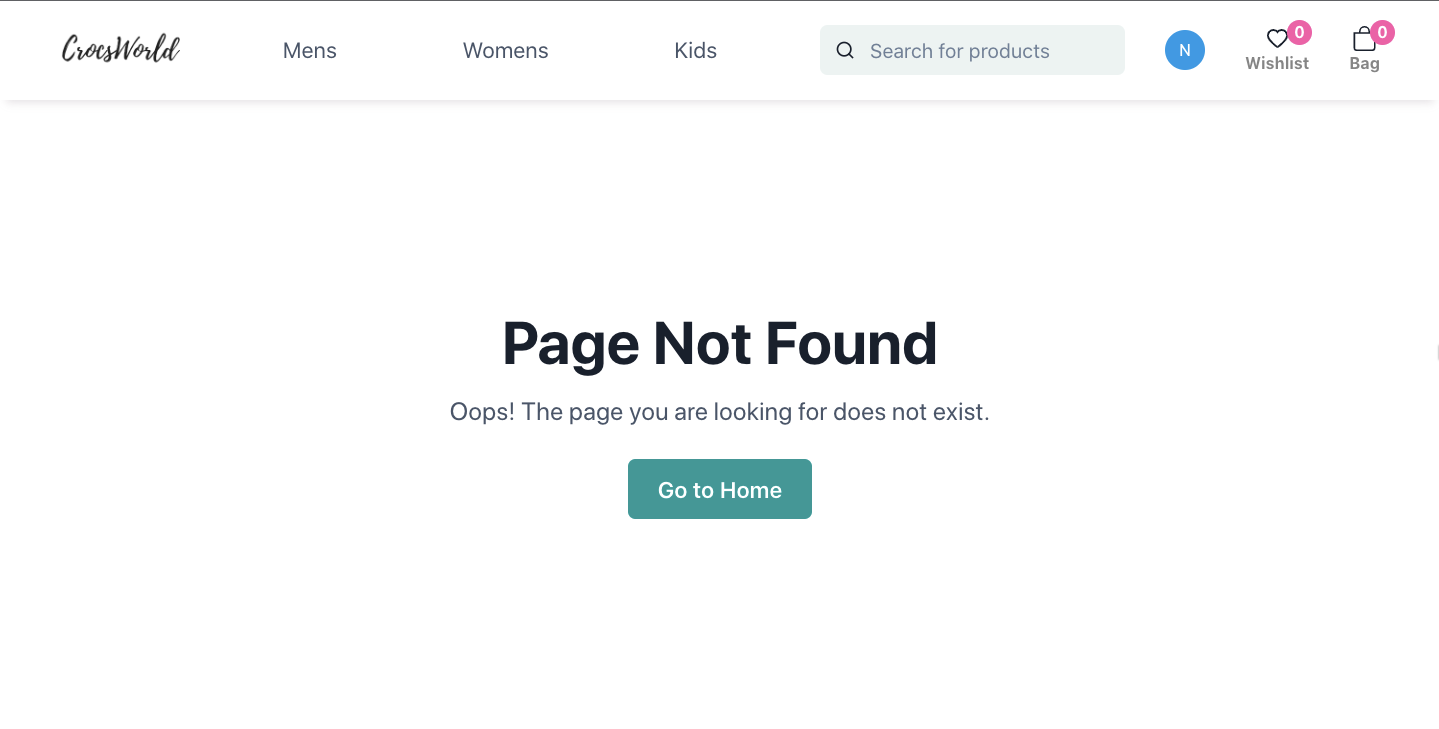
Task: Open the Kids category
Action: [695, 50]
